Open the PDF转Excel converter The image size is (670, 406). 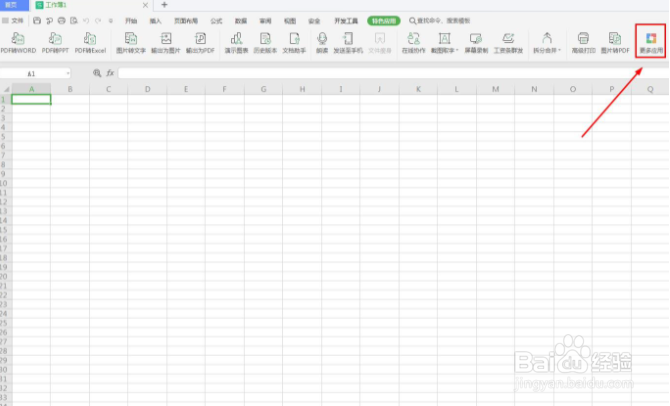click(x=90, y=43)
